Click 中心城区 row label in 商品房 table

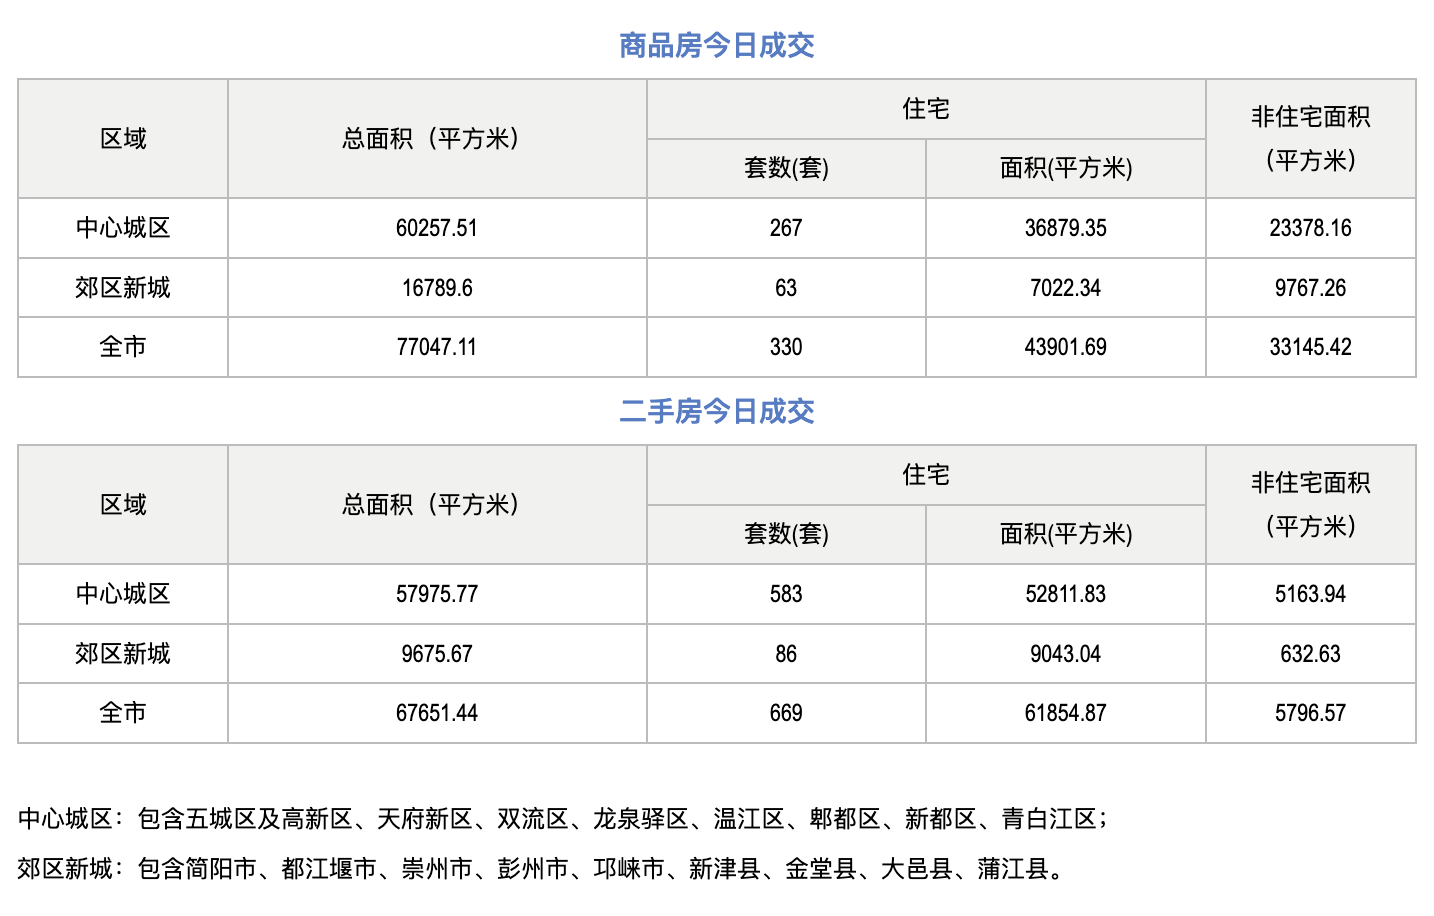(x=123, y=228)
